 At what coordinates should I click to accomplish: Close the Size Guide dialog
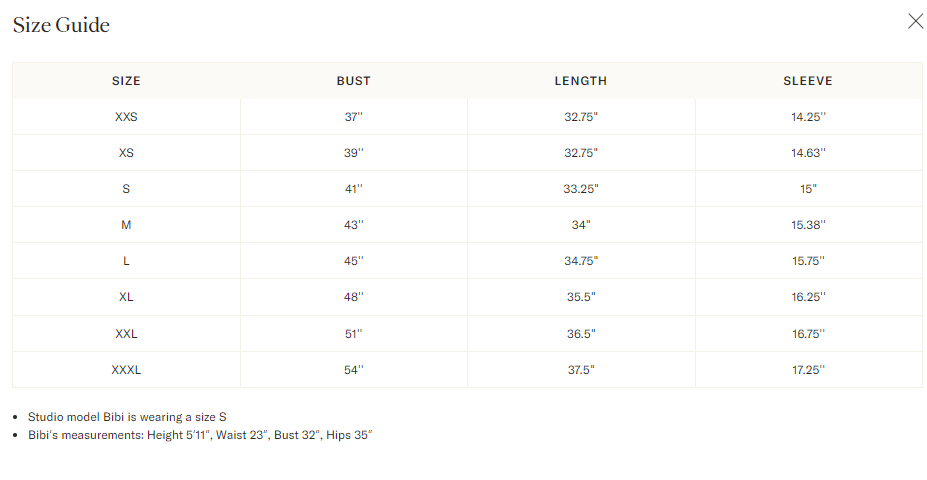pos(915,22)
